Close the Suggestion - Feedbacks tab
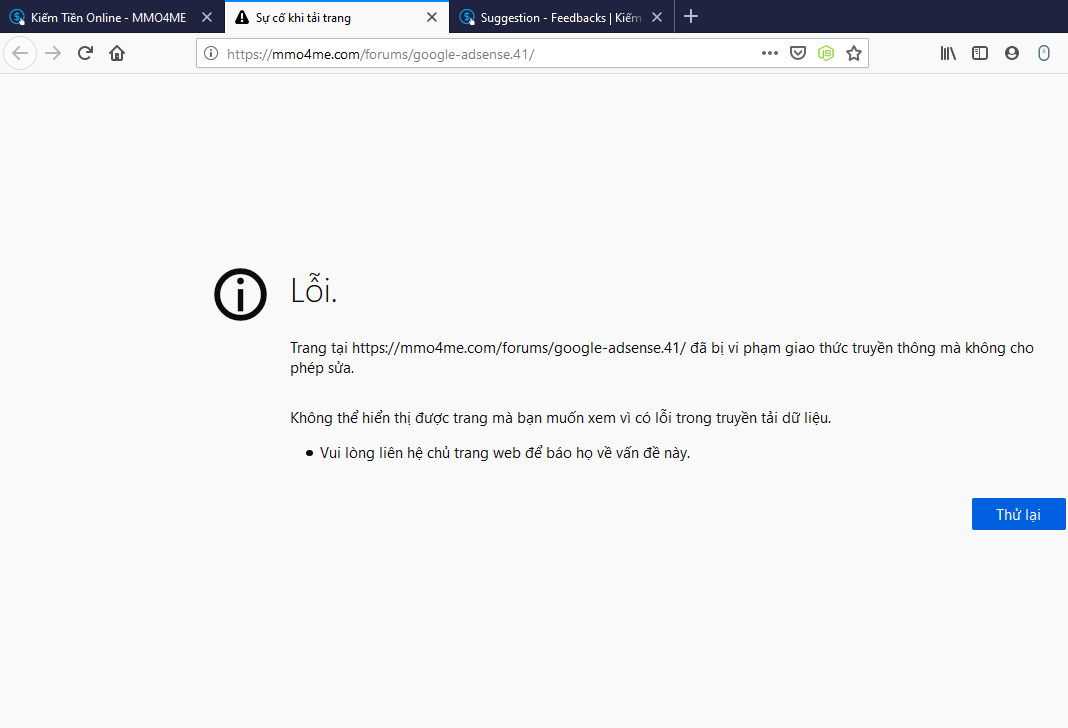Viewport: 1068px width, 728px height. [657, 17]
